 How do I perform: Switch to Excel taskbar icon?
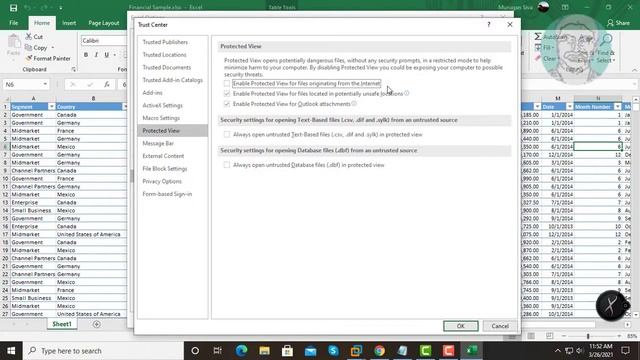tap(471, 351)
